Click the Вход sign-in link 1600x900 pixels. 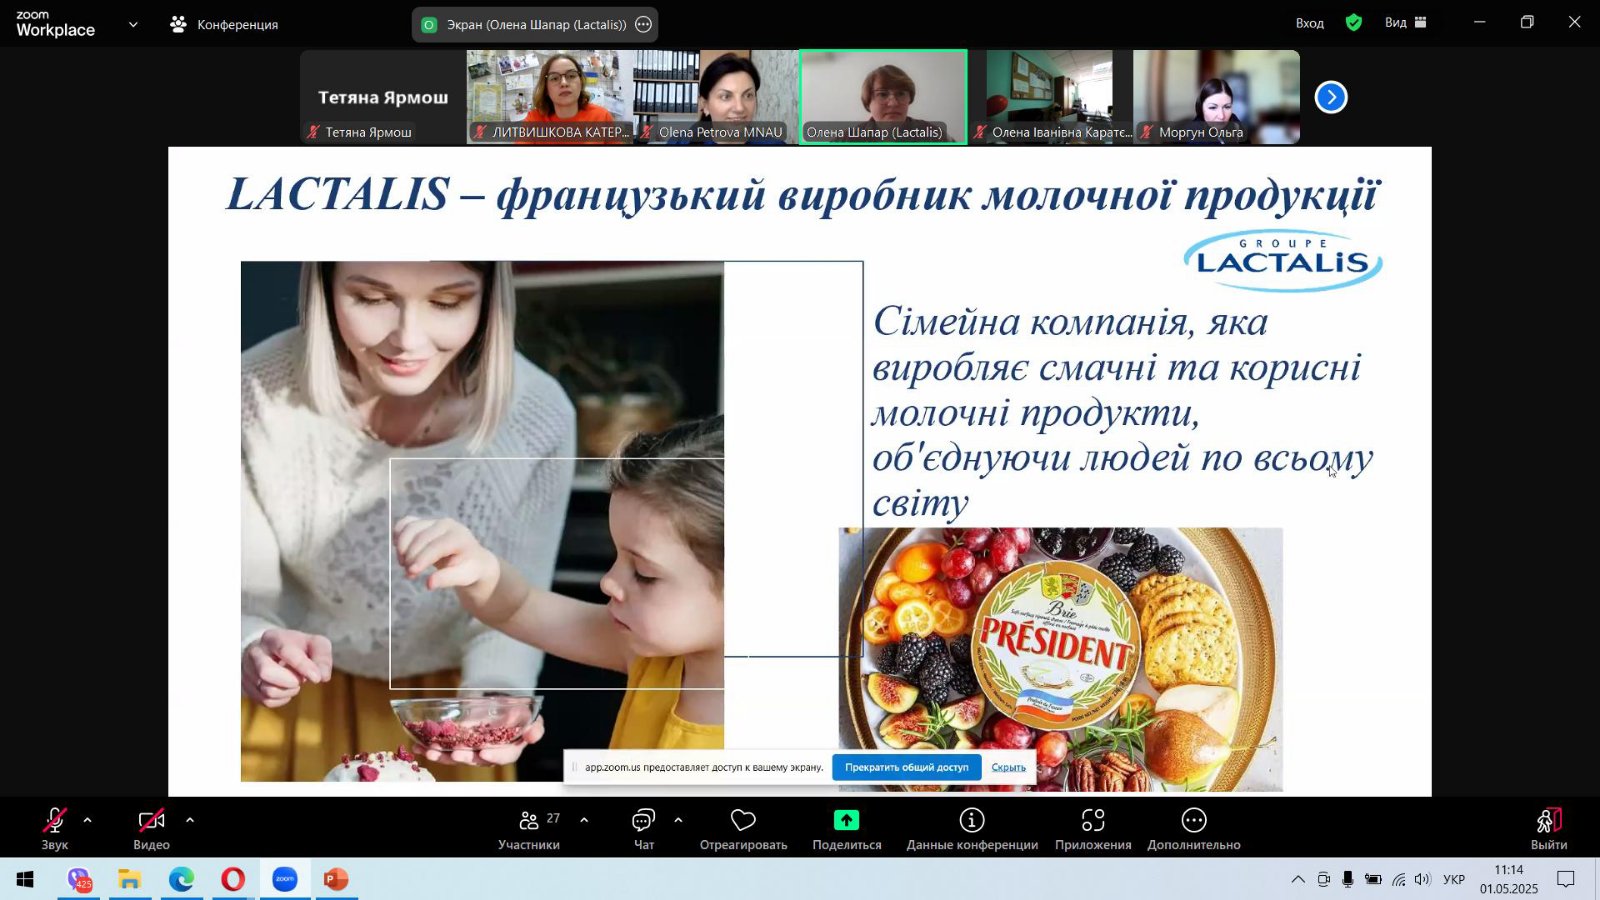pyautogui.click(x=1309, y=23)
